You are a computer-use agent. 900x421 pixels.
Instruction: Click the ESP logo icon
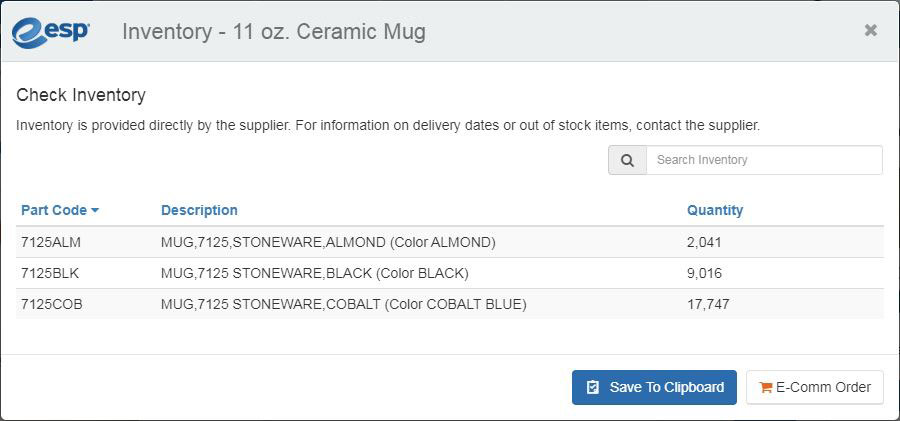(50, 32)
